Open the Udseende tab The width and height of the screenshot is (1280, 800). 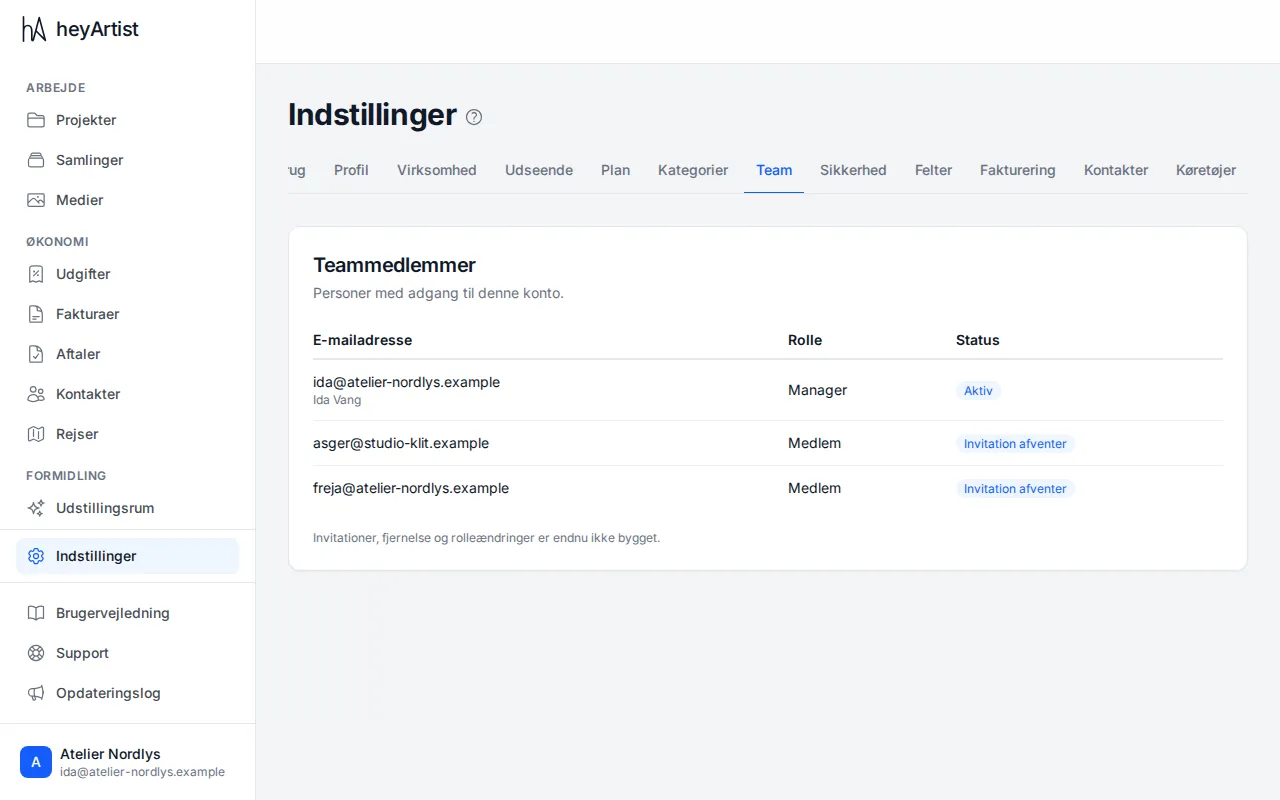[x=539, y=170]
